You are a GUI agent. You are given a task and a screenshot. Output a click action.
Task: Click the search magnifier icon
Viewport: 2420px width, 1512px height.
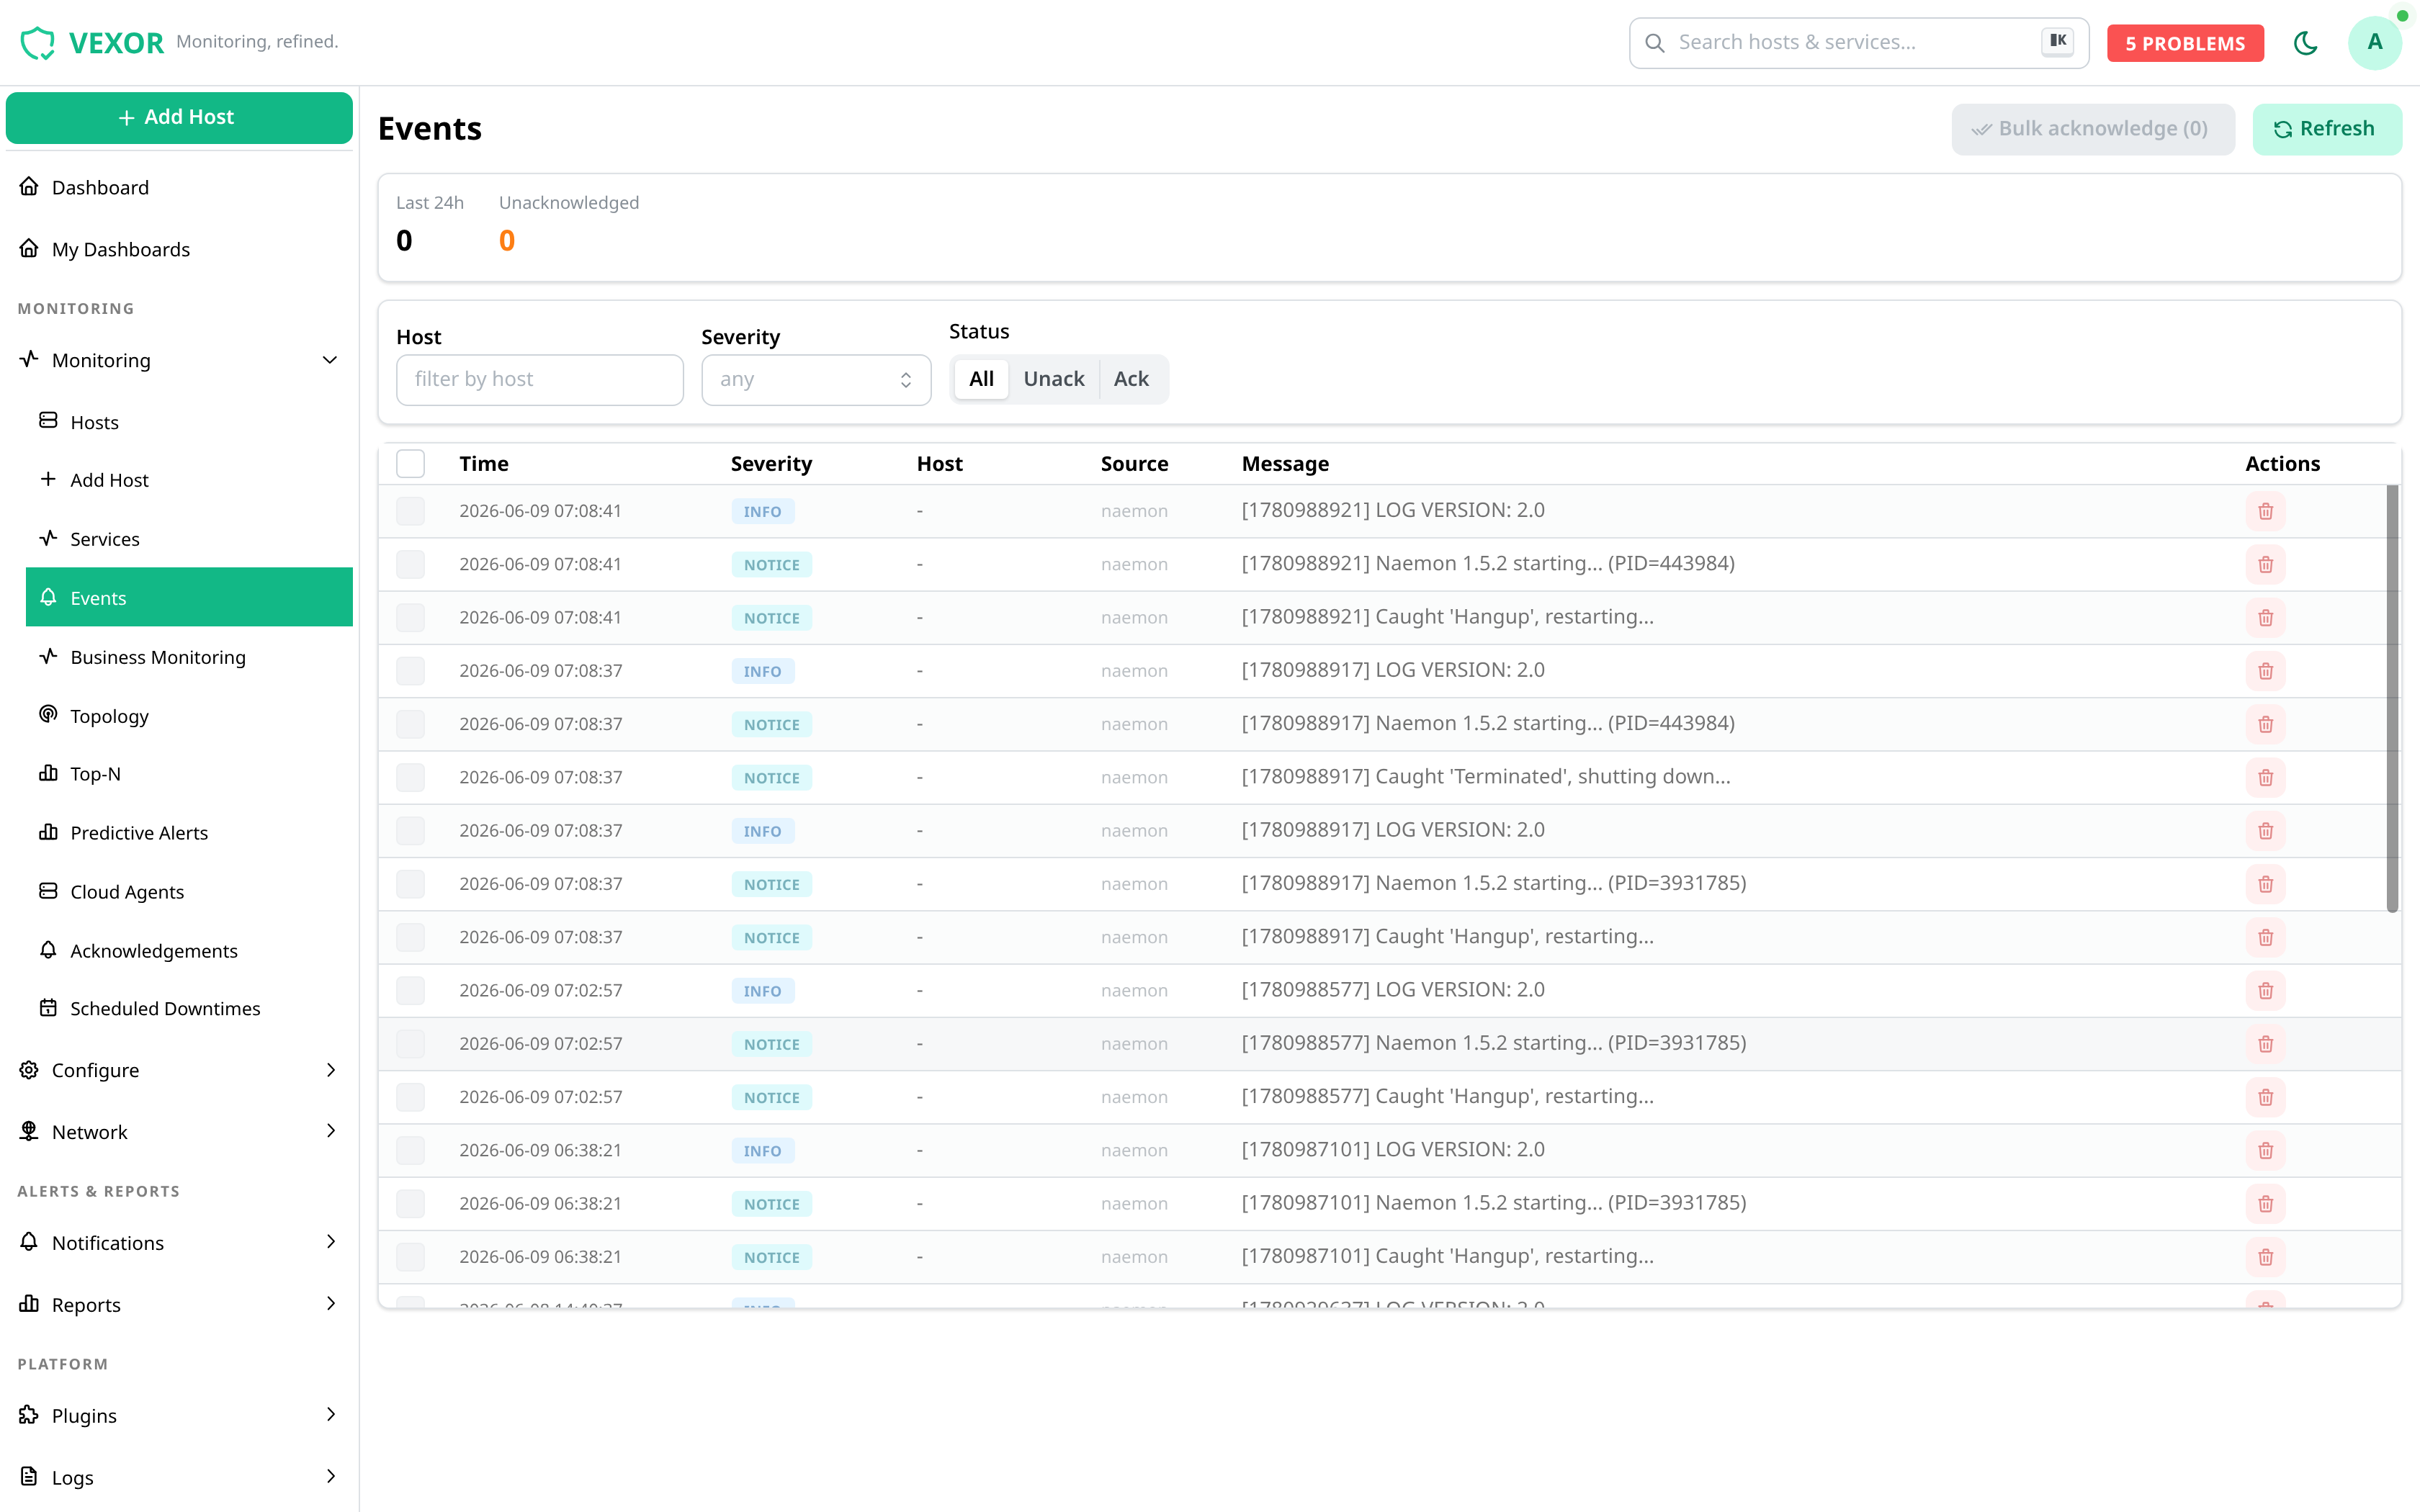click(x=1655, y=43)
